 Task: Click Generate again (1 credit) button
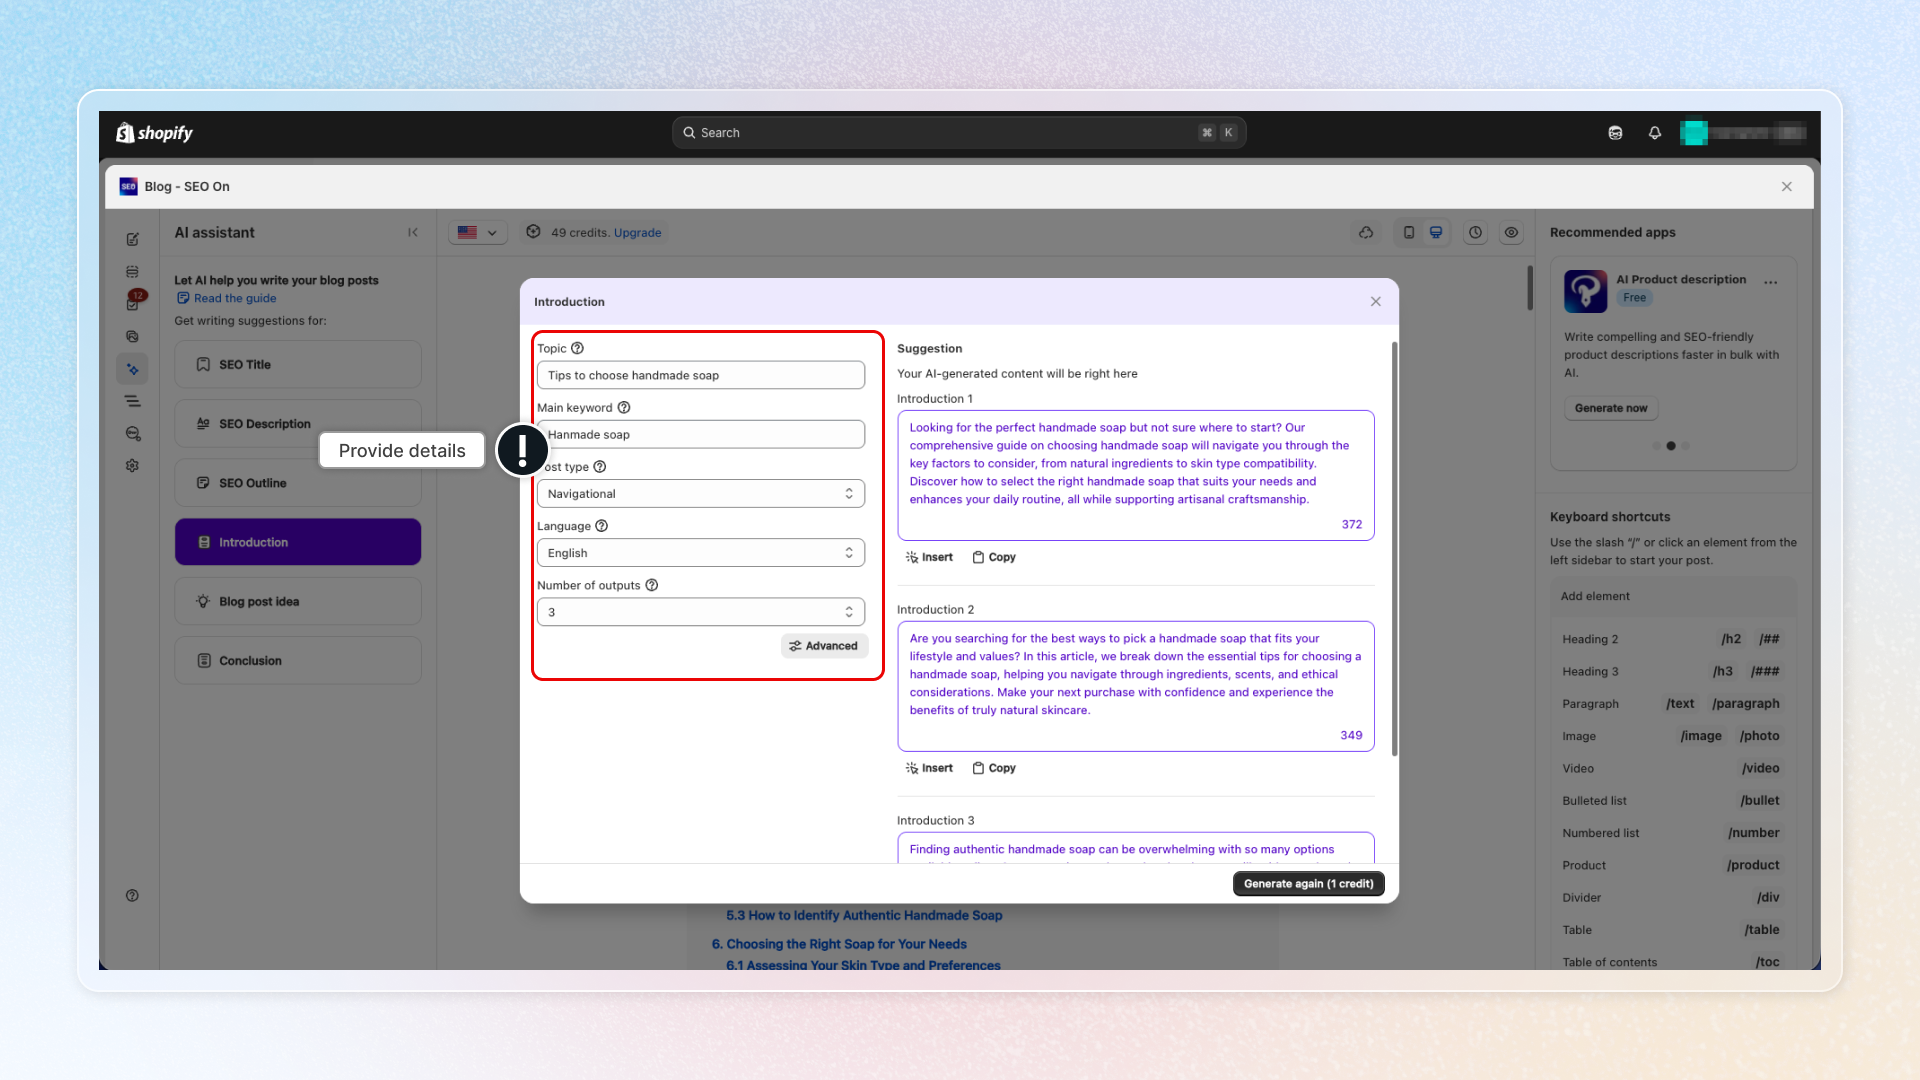click(1308, 884)
